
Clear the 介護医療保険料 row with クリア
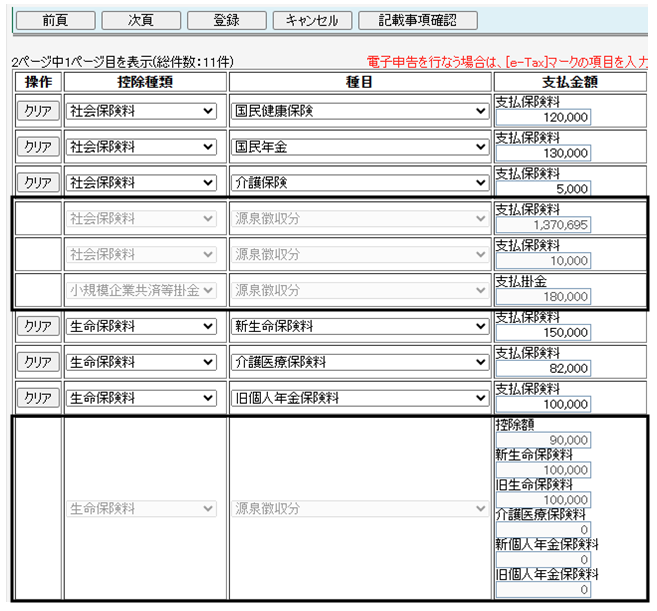(x=38, y=362)
